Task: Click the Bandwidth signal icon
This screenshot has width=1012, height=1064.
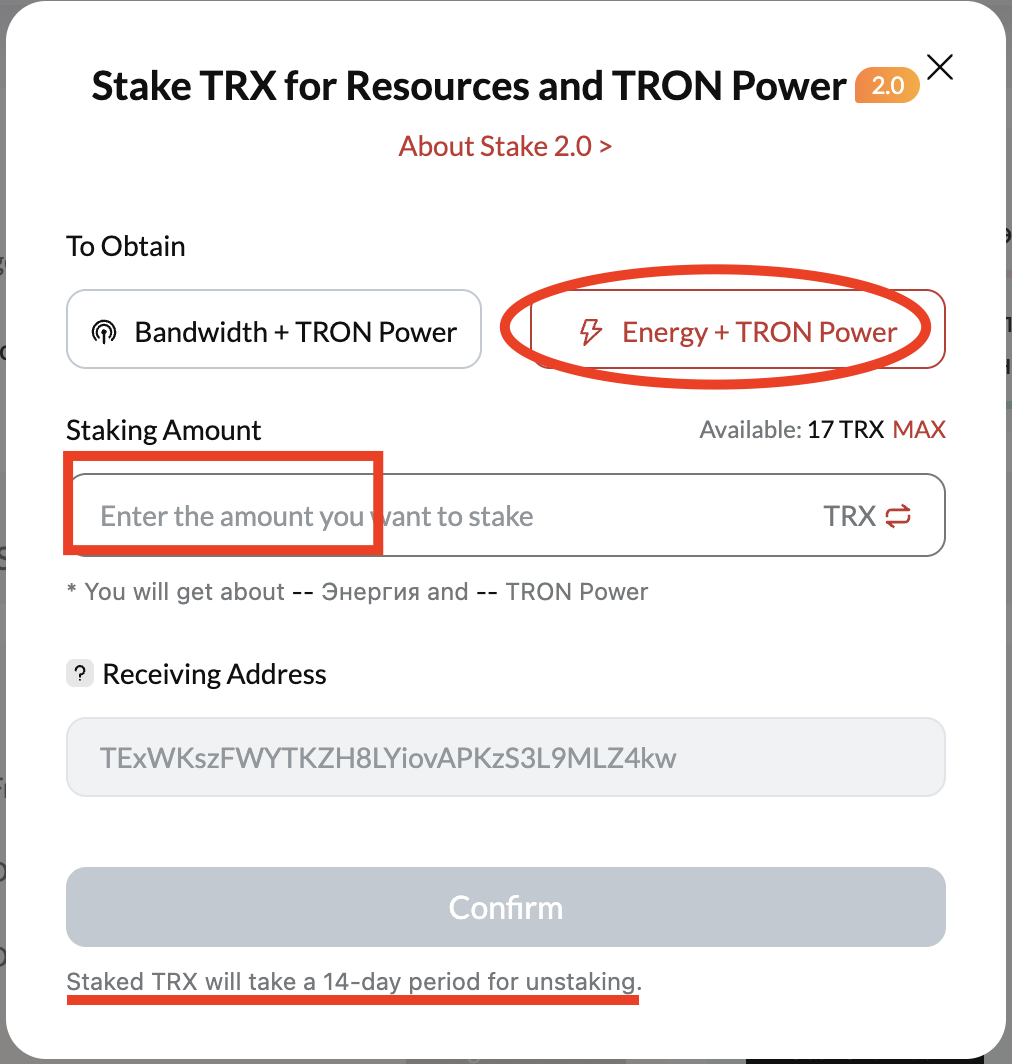Action: click(x=103, y=331)
